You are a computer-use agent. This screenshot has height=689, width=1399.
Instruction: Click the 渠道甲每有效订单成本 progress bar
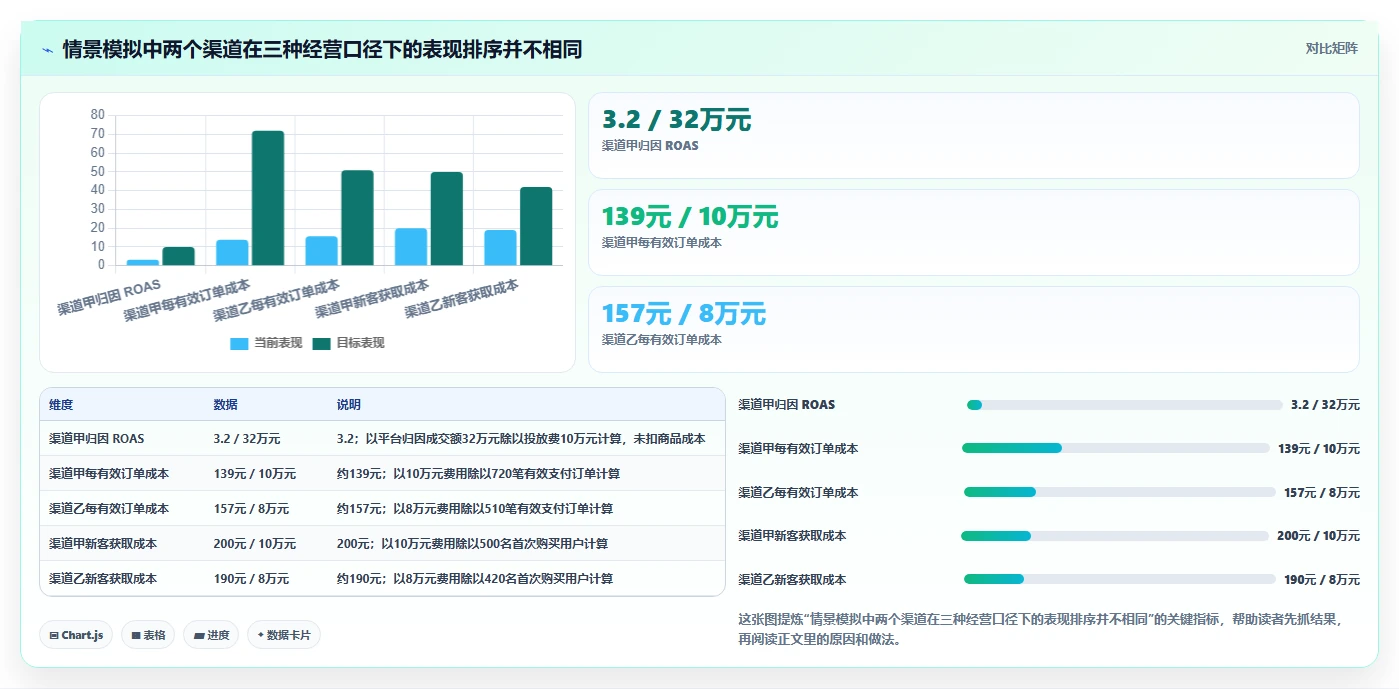1115,448
